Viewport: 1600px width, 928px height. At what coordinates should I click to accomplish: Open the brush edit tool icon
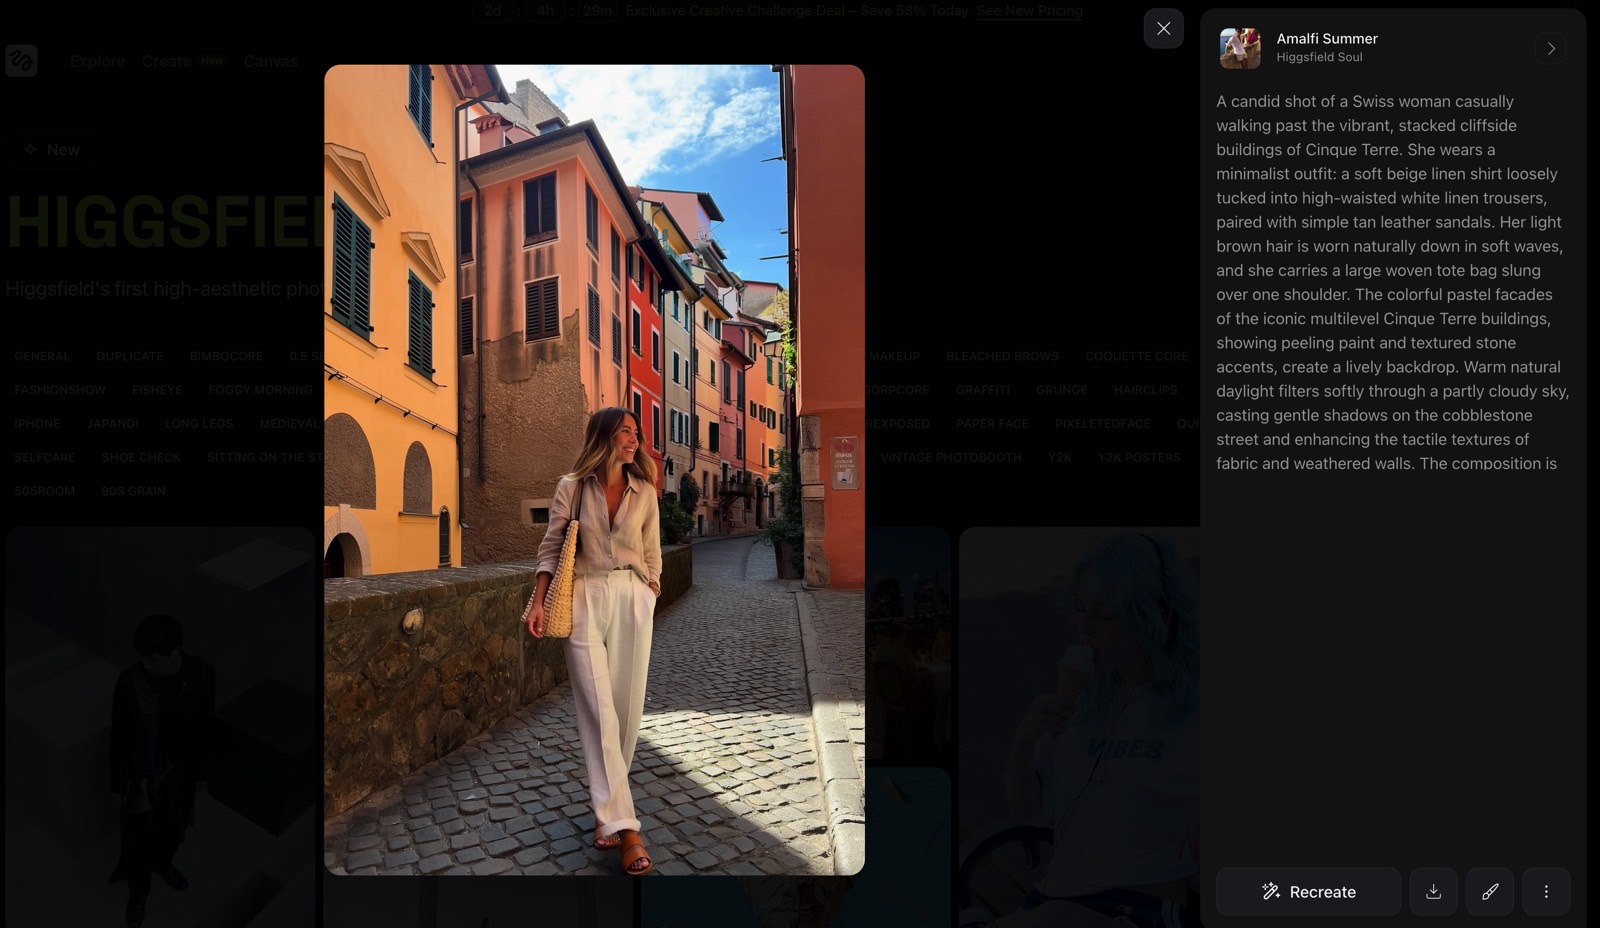click(1490, 891)
